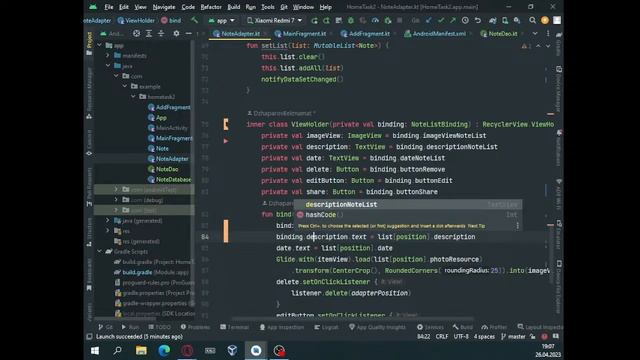Open the Xiaomi Redmi 7 device dropdown
This screenshot has width=640, height=360.
pyautogui.click(x=274, y=20)
